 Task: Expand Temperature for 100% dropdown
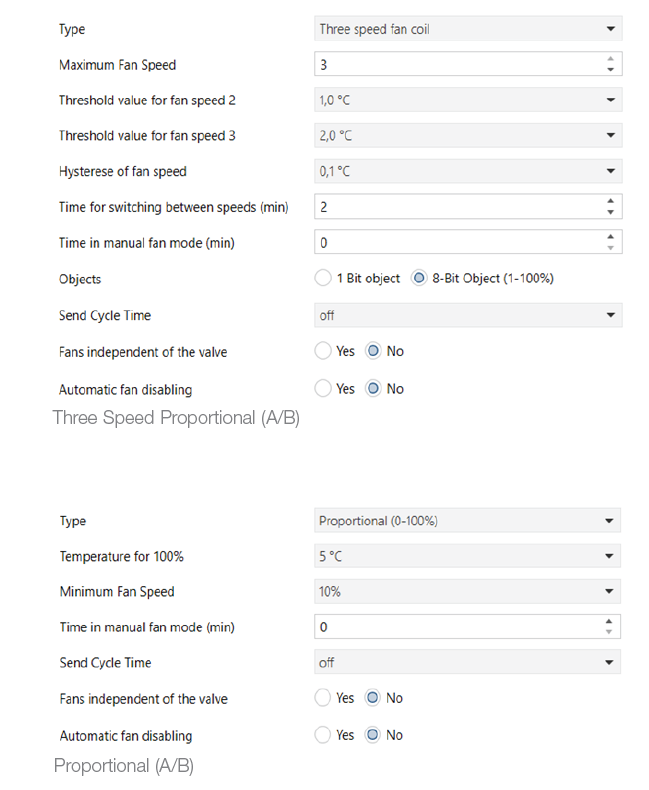(x=467, y=556)
